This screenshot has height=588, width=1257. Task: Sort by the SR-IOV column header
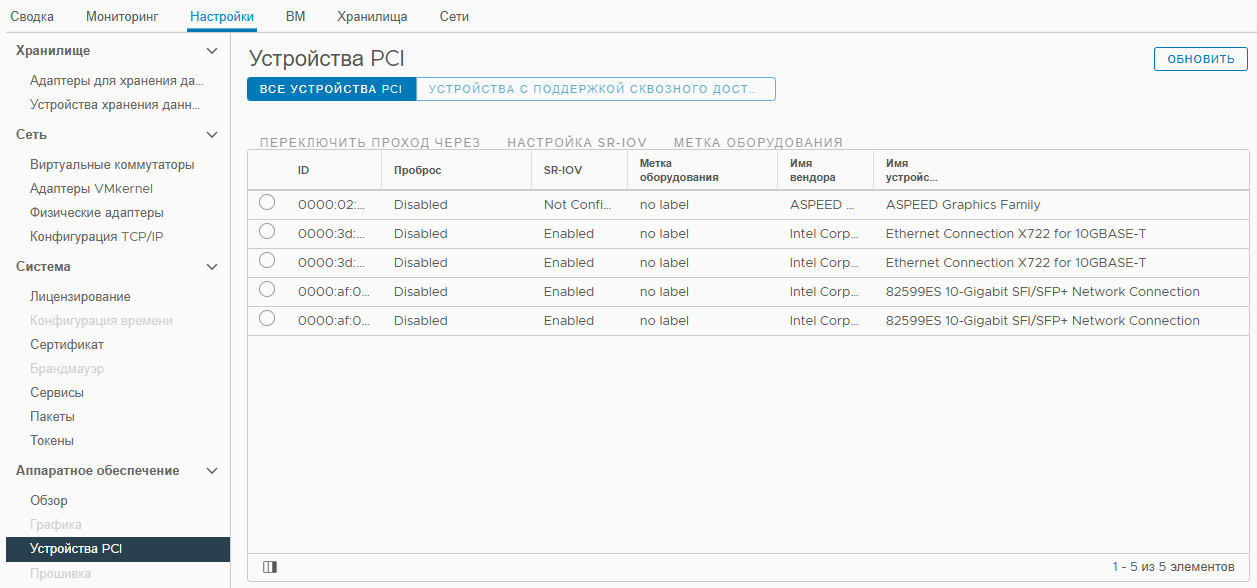(562, 170)
